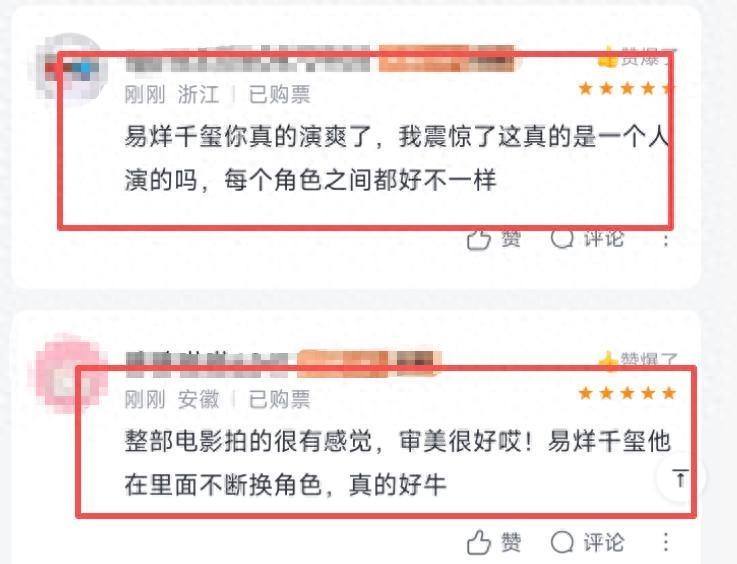The height and width of the screenshot is (564, 737).
Task: Open the review starting 易烊千玺你真的演爽了
Action: (396, 158)
